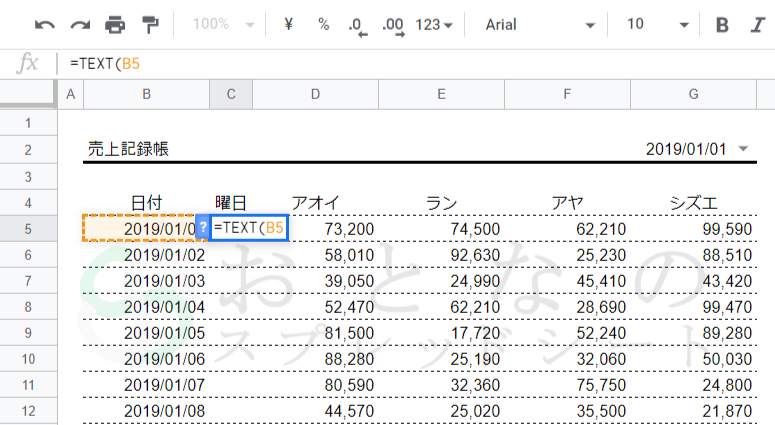Image resolution: width=775 pixels, height=425 pixels.
Task: Click the 曜日 header cell
Action: click(x=231, y=203)
